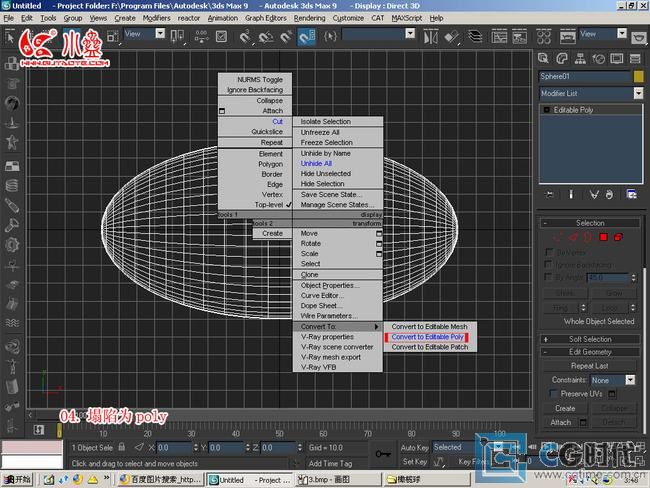Click Configure Modifier Sets icon

[x=631, y=194]
